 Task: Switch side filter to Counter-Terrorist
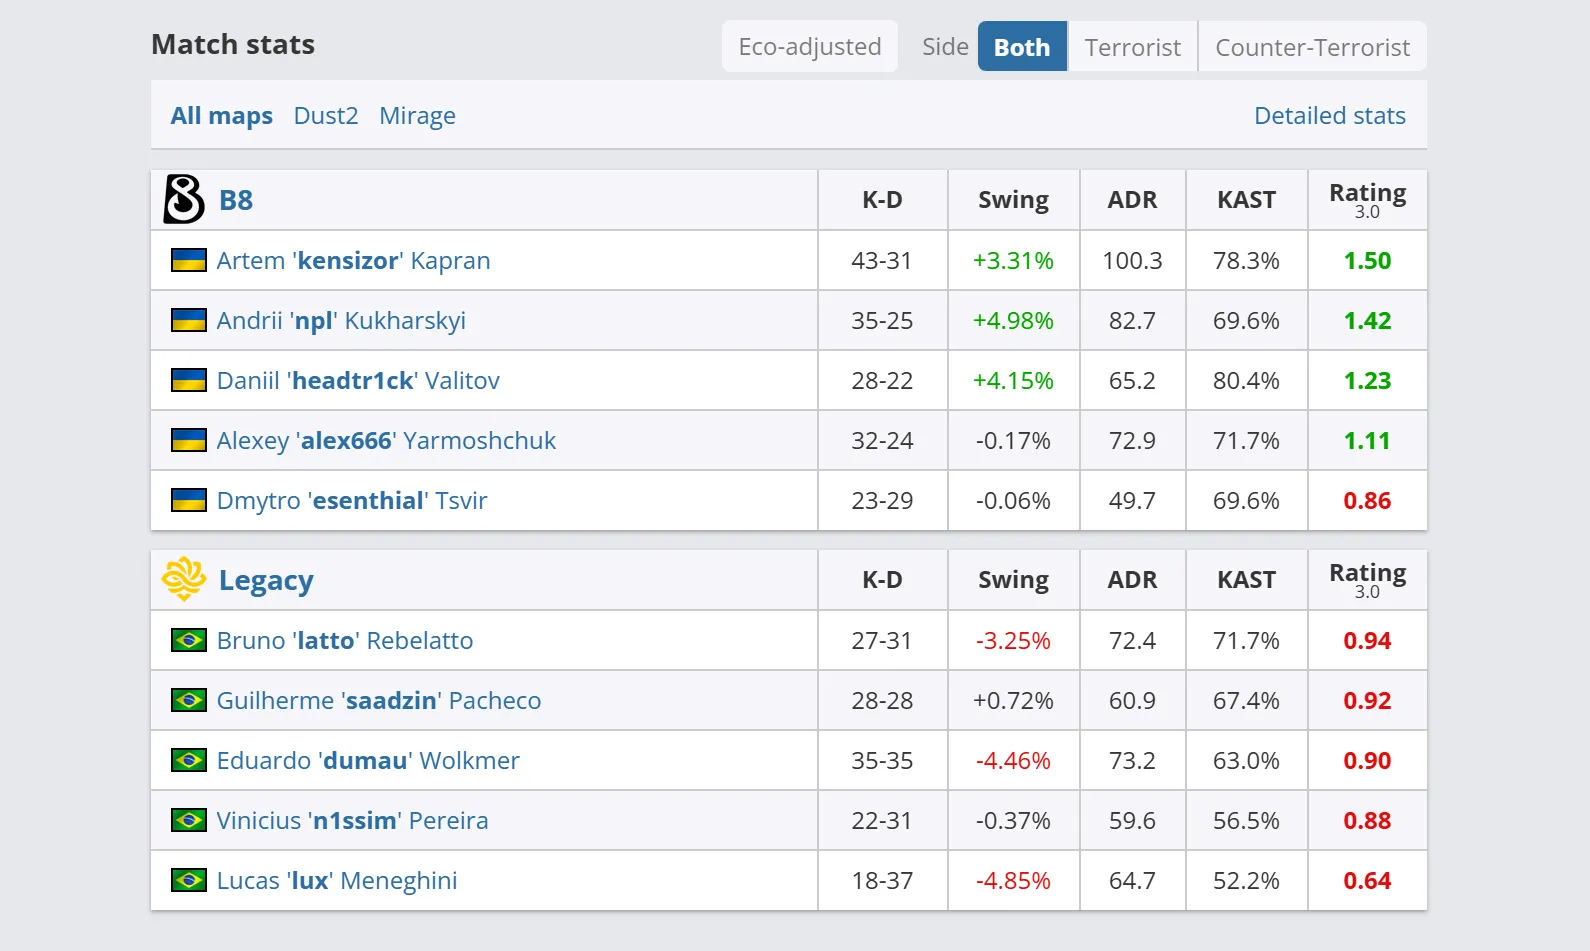(1312, 47)
